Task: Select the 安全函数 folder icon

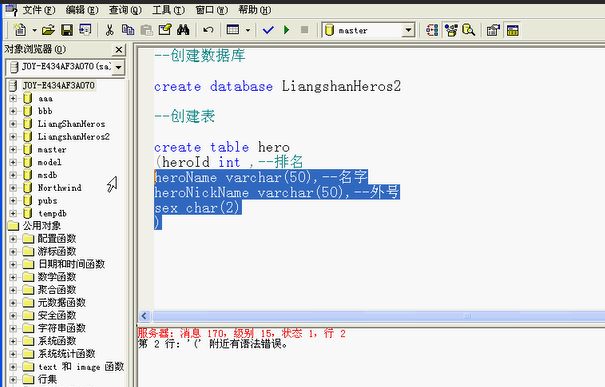Action: [28, 315]
